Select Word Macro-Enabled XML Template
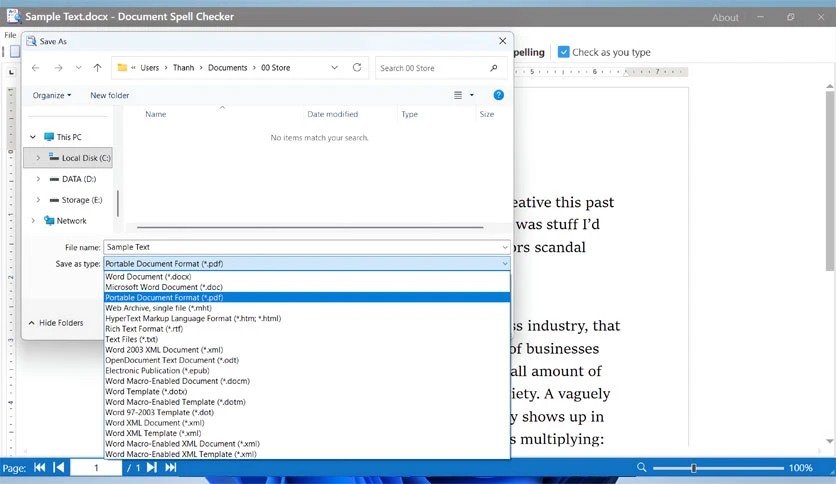 [307, 454]
